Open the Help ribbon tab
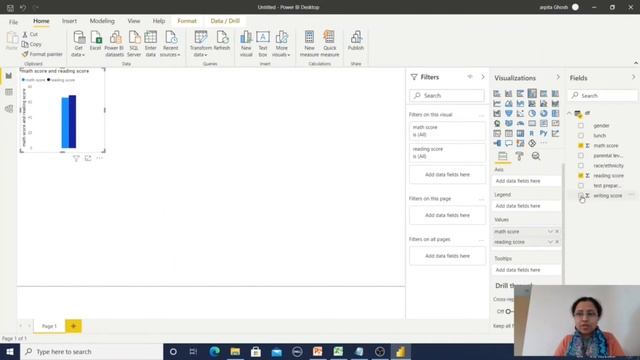The height and width of the screenshot is (360, 640). [159, 21]
